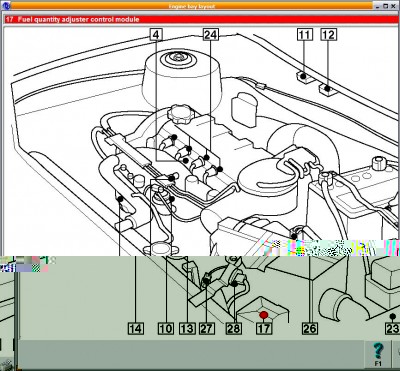400x371 pixels.
Task: Click component number 12 label box
Action: point(329,35)
